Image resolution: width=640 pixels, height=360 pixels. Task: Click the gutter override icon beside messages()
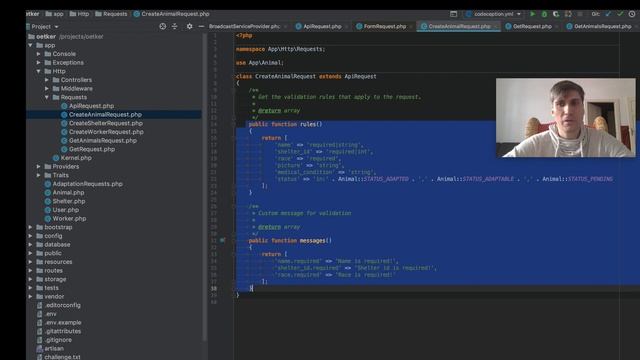(222, 240)
